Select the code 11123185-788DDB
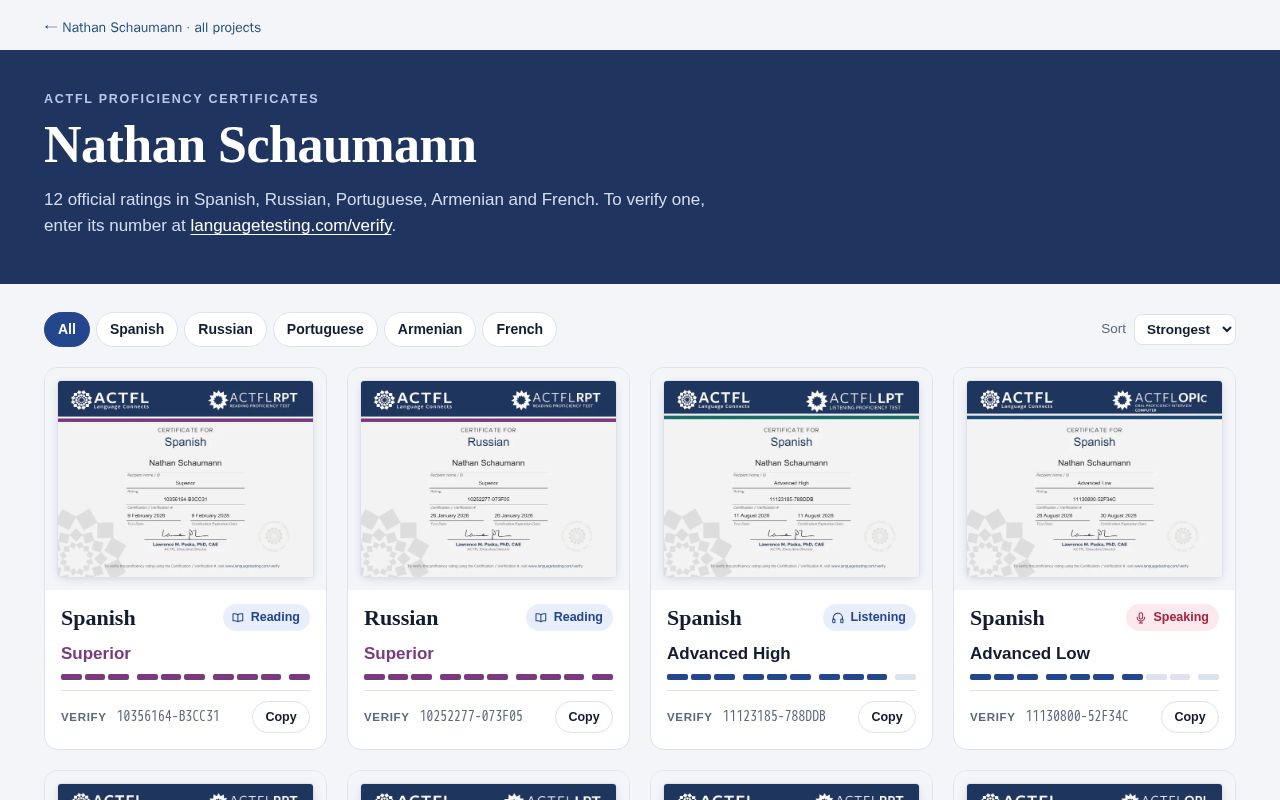The width and height of the screenshot is (1280, 800). [x=774, y=717]
